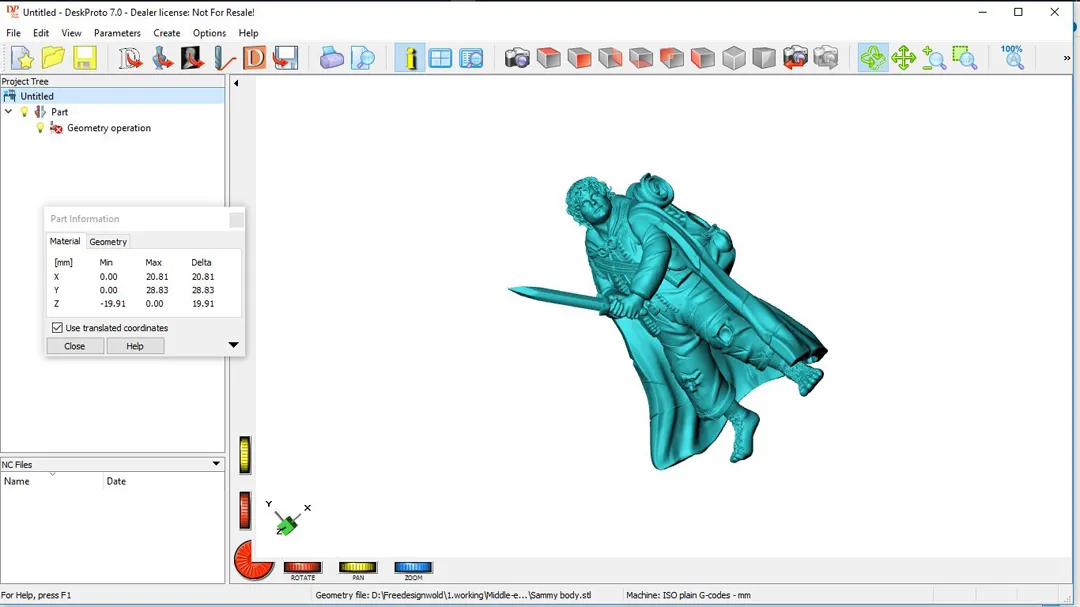Select the cube view with red top face
This screenshot has height=607, width=1080.
click(x=548, y=58)
